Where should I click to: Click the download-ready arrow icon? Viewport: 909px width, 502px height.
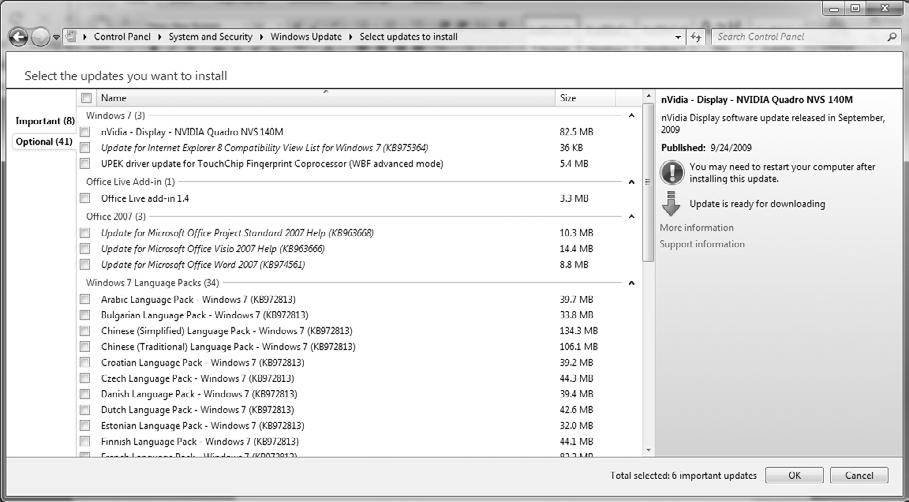click(671, 204)
